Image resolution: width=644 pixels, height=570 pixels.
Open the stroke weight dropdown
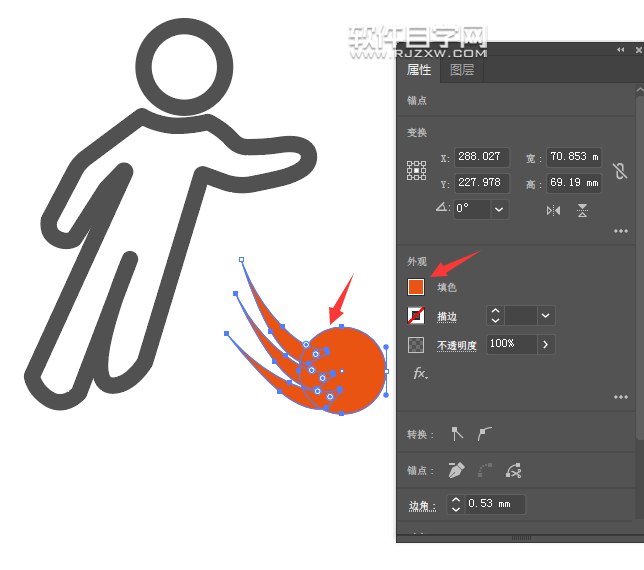coord(546,315)
